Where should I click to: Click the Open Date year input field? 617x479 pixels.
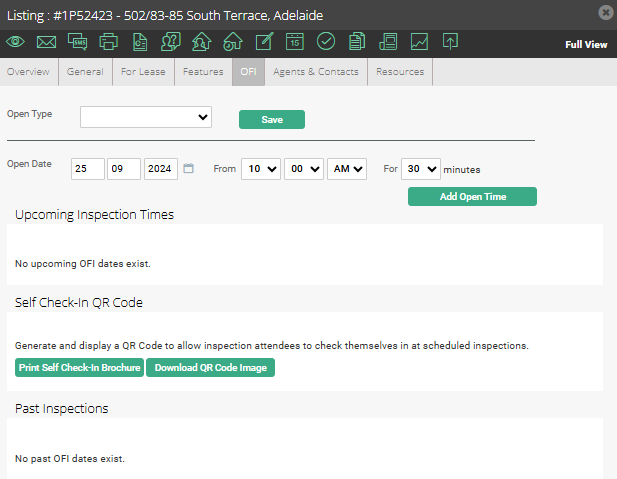pyautogui.click(x=160, y=169)
